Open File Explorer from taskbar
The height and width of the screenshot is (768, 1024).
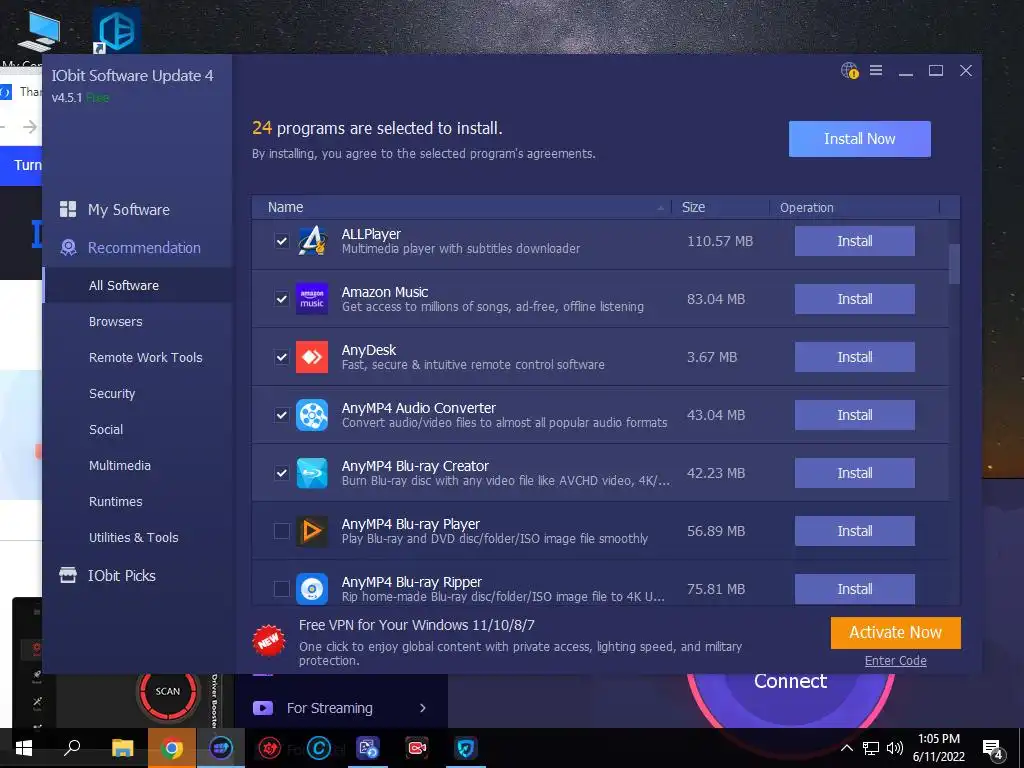[x=122, y=748]
